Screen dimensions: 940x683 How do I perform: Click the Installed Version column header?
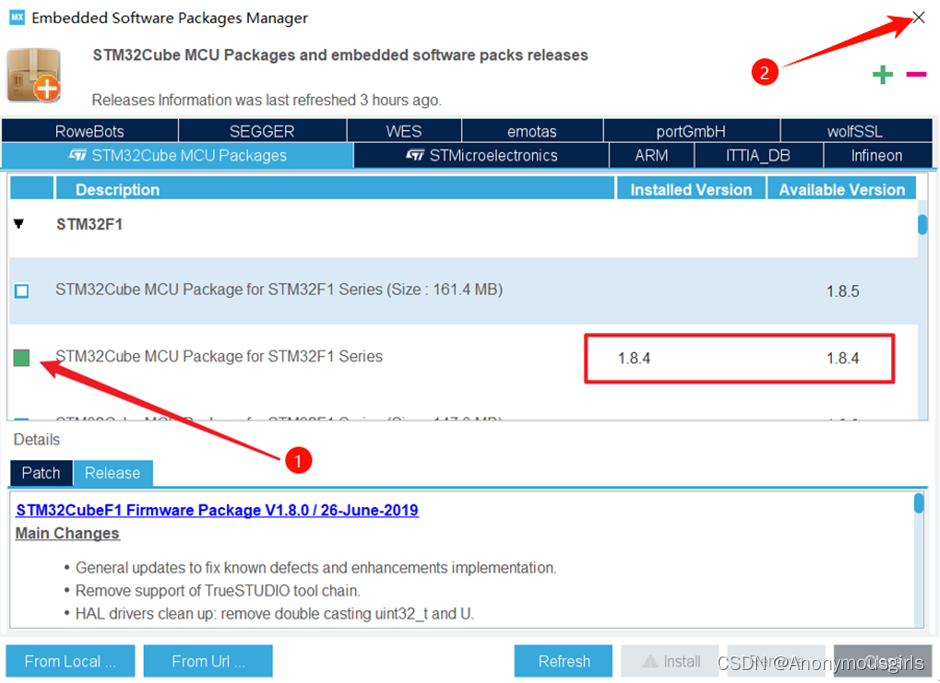tap(691, 189)
